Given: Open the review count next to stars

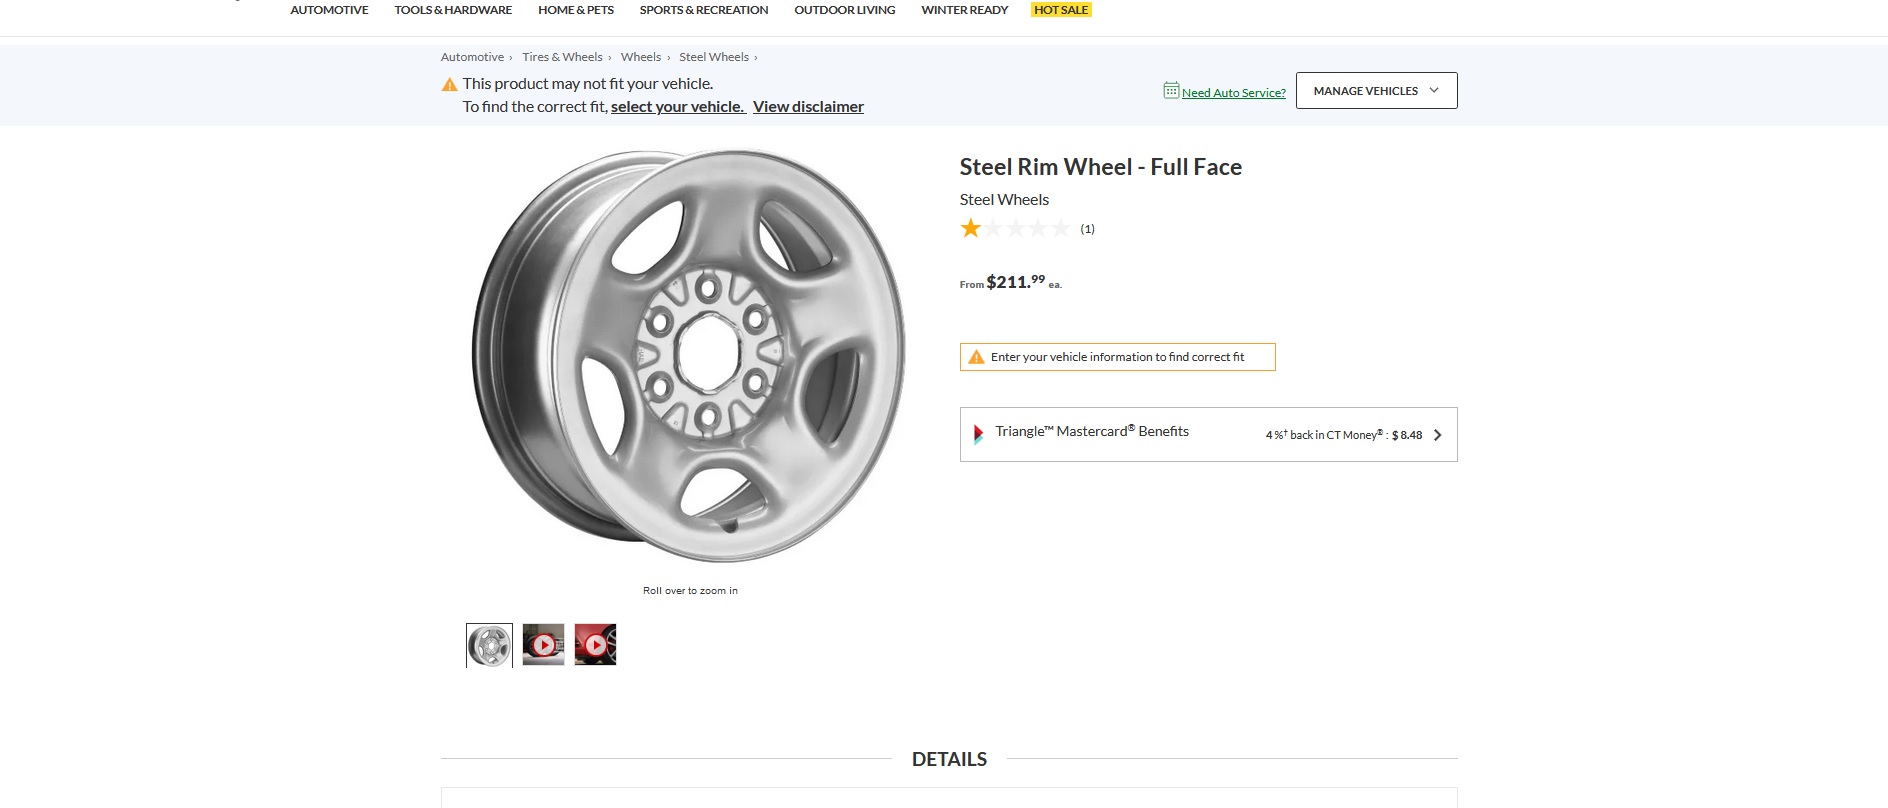Looking at the screenshot, I should (x=1087, y=229).
